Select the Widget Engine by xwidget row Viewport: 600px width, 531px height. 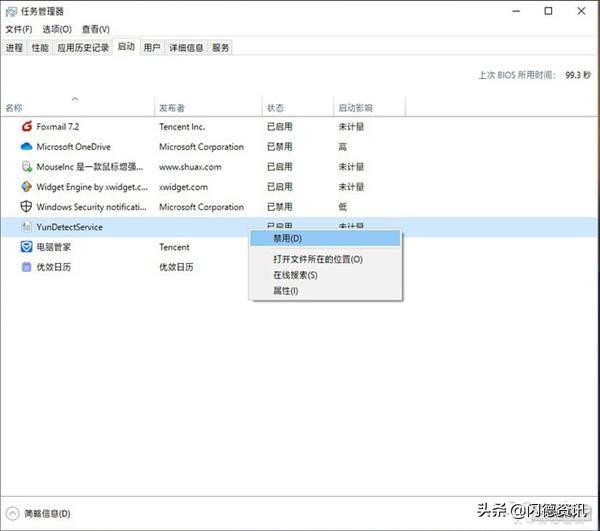pyautogui.click(x=92, y=187)
